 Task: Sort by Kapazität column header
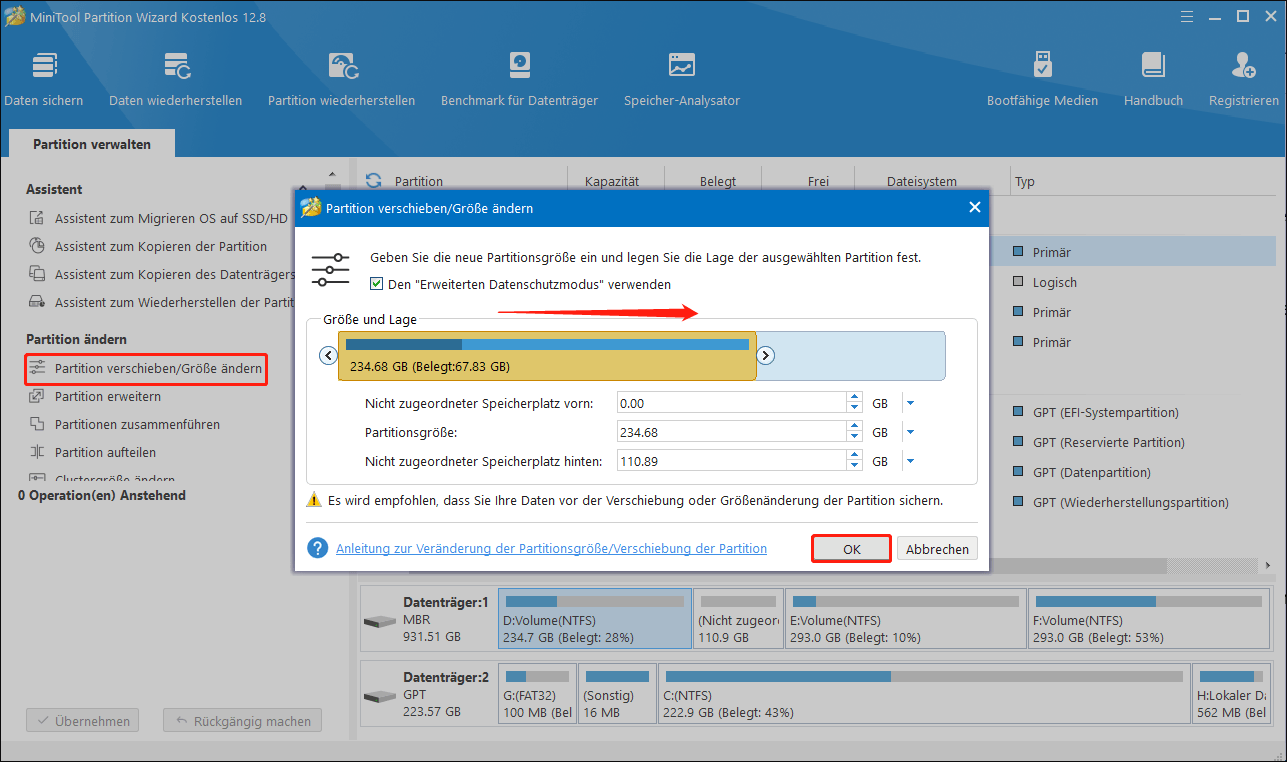(612, 182)
